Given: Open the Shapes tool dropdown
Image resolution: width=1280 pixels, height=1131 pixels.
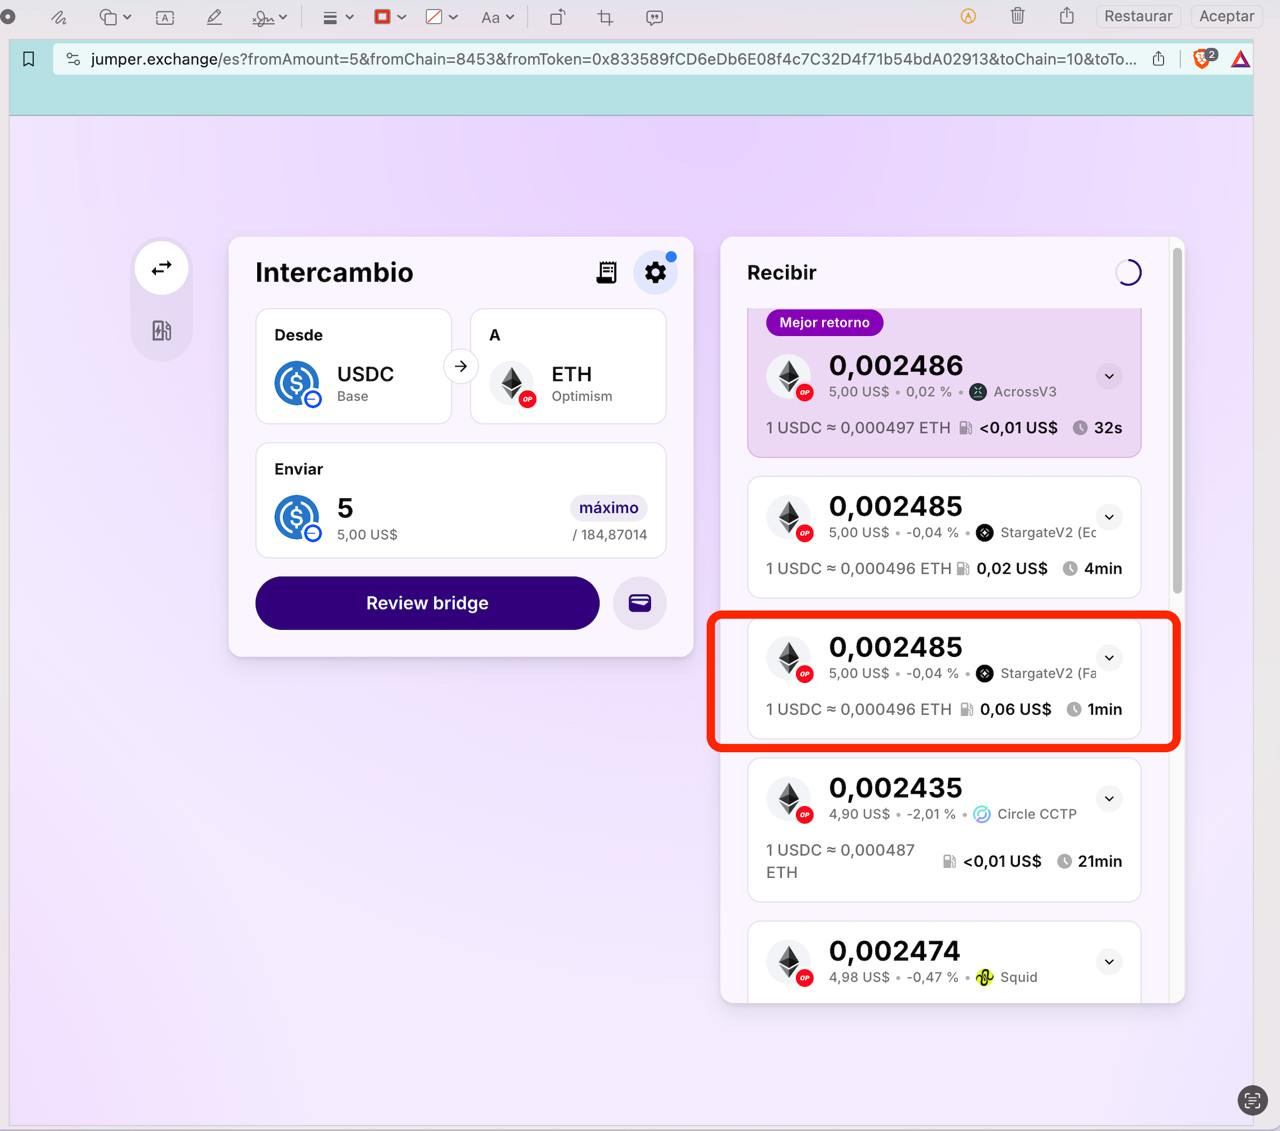Looking at the screenshot, I should (x=115, y=17).
